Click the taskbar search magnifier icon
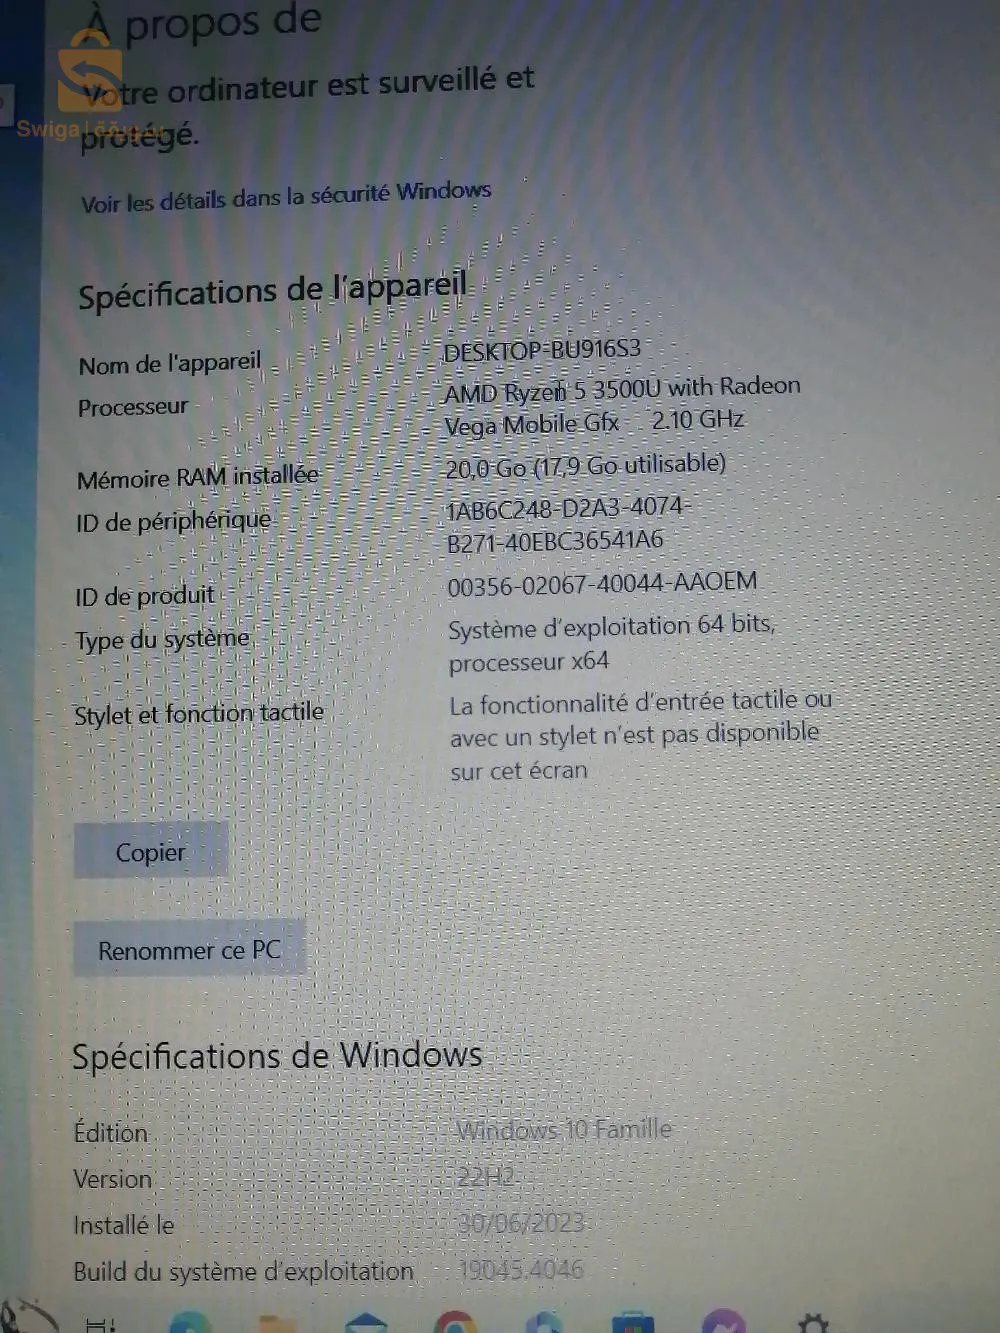The width and height of the screenshot is (1000, 1333). coord(25,1318)
